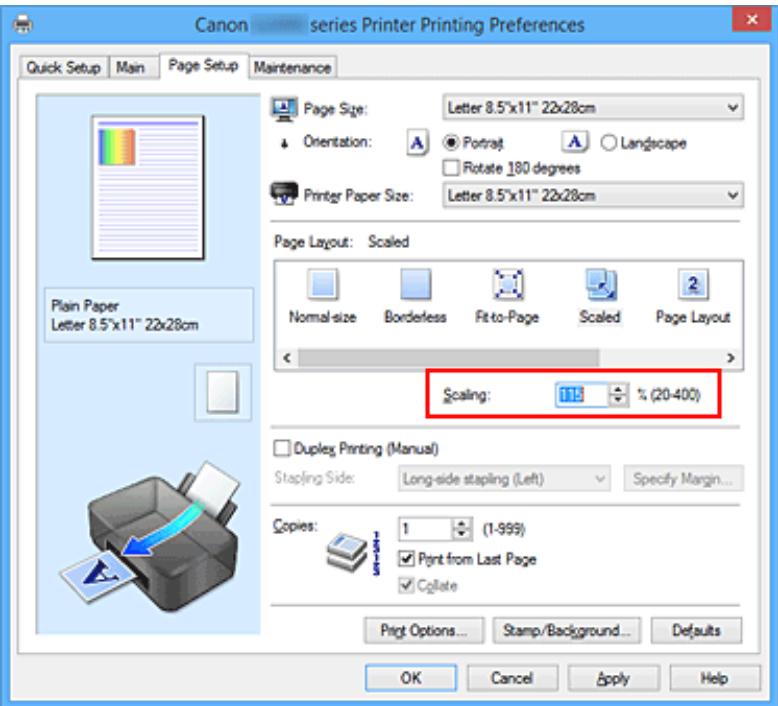Enable Duplex Printing (Manual) checkbox
The height and width of the screenshot is (706, 778).
(282, 449)
